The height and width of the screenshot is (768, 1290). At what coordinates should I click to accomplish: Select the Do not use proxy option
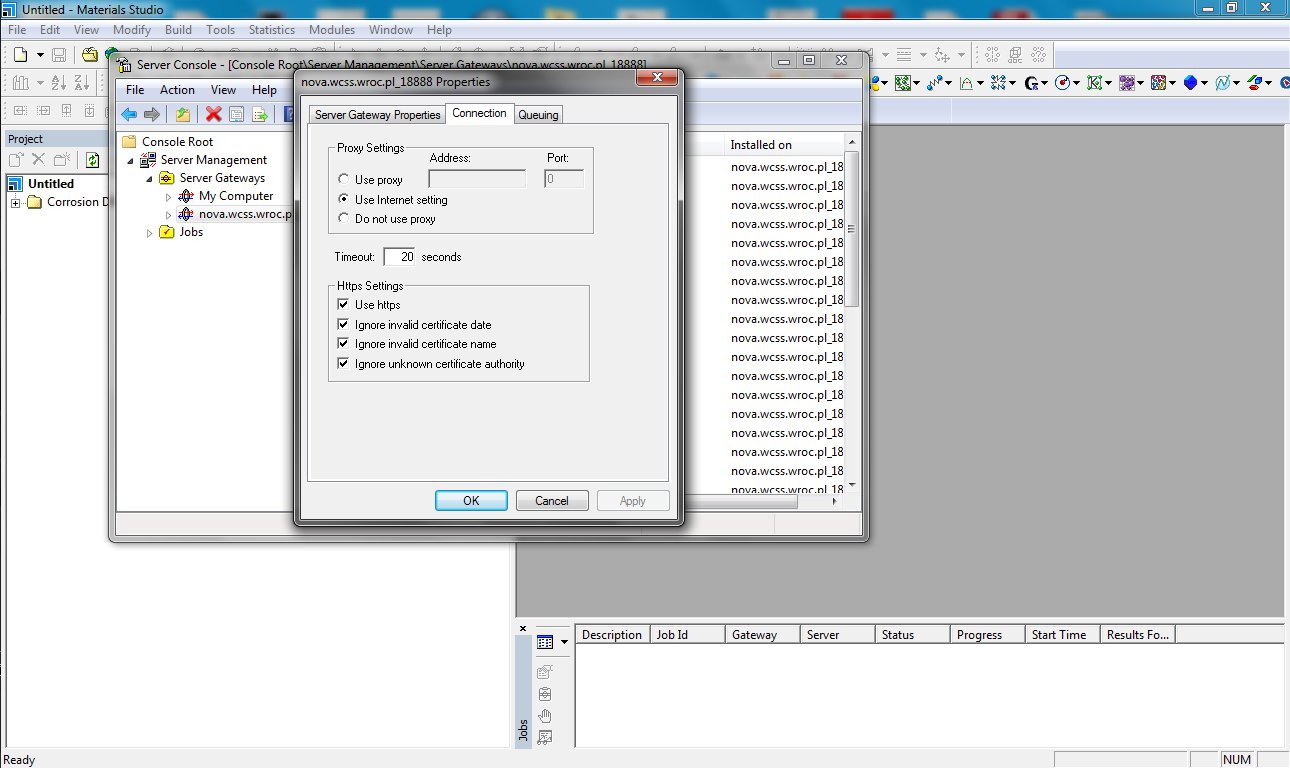(x=344, y=219)
